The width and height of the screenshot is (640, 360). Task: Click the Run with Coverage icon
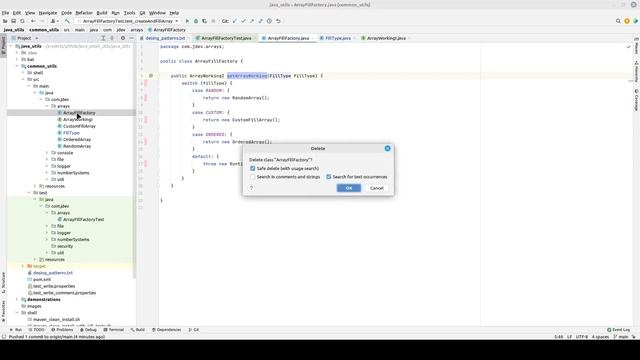coord(204,21)
